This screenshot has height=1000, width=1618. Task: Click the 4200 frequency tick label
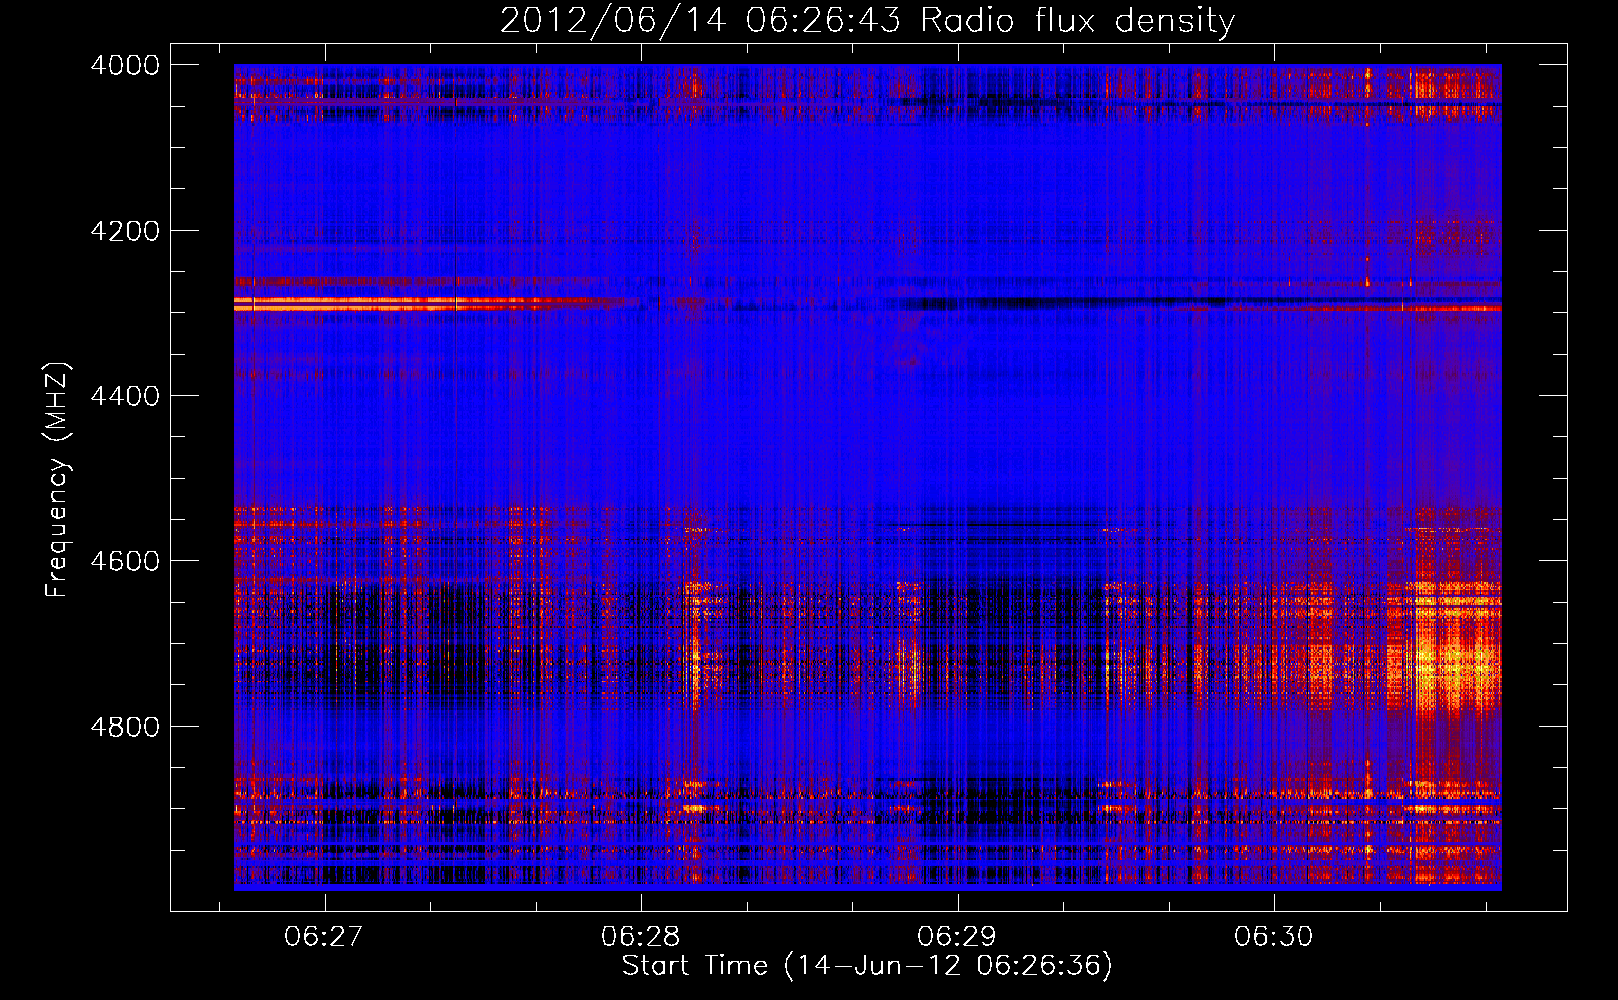125,231
